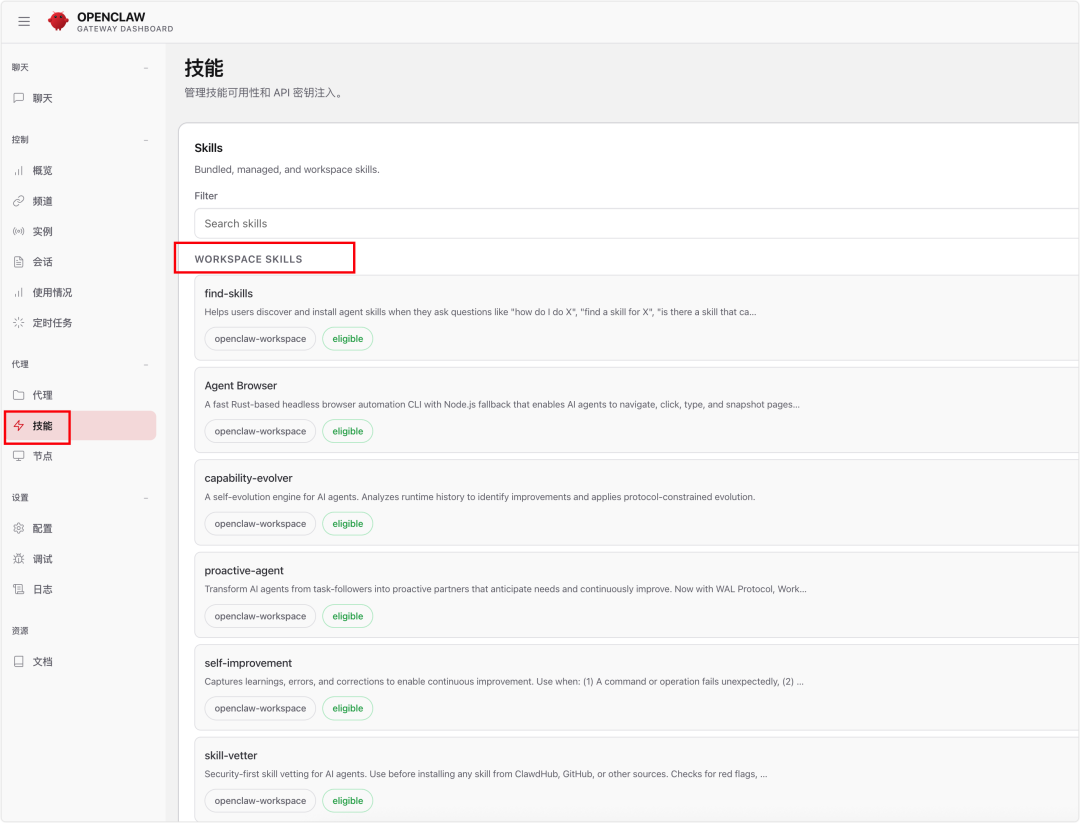
Task: Open 会话 document icon in sidebar
Action: [18, 262]
